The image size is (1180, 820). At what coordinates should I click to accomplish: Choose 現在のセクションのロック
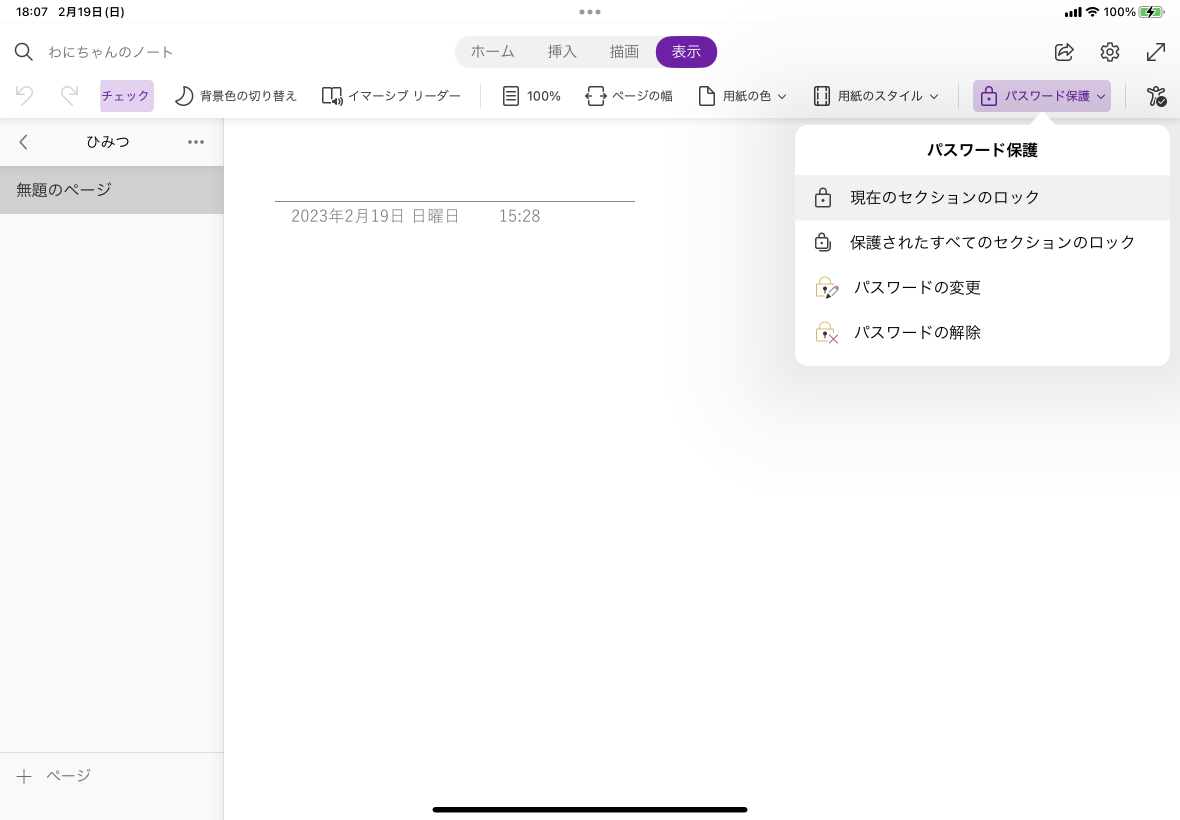point(982,198)
